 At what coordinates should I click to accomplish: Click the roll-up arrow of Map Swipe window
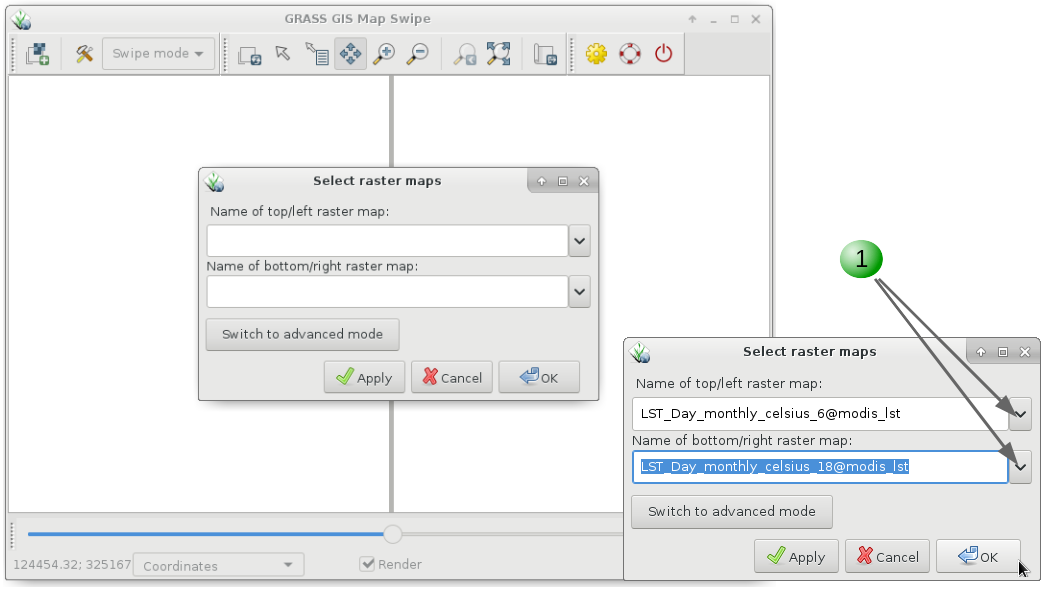(692, 20)
